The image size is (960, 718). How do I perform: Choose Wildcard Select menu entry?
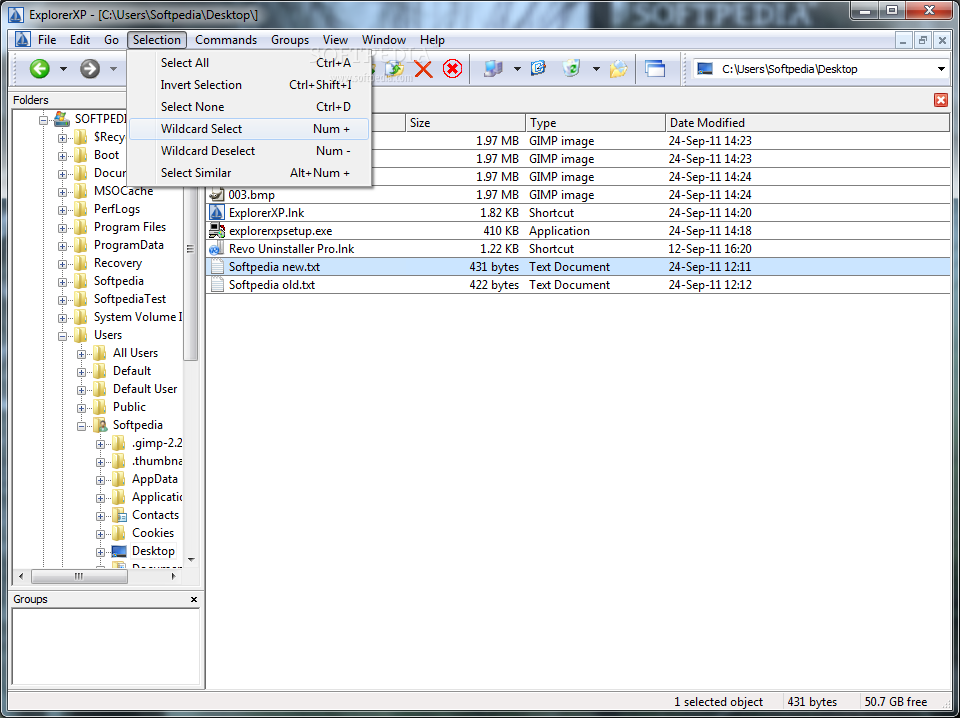click(x=249, y=129)
